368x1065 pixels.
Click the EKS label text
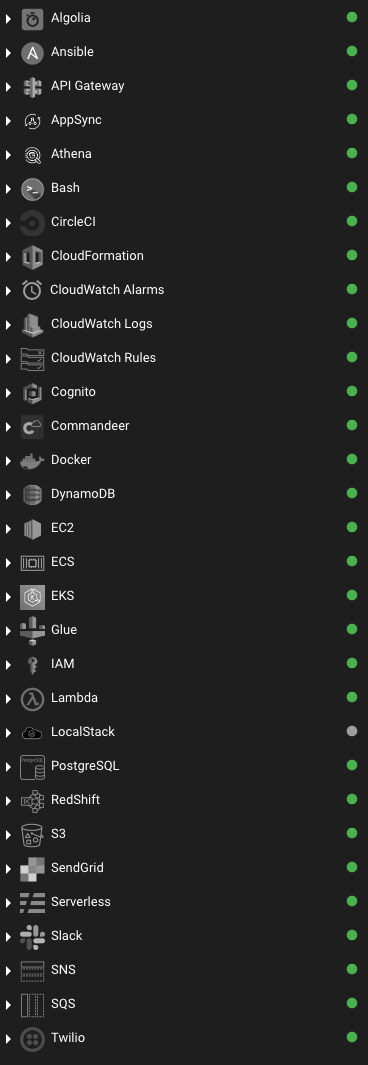tap(62, 596)
